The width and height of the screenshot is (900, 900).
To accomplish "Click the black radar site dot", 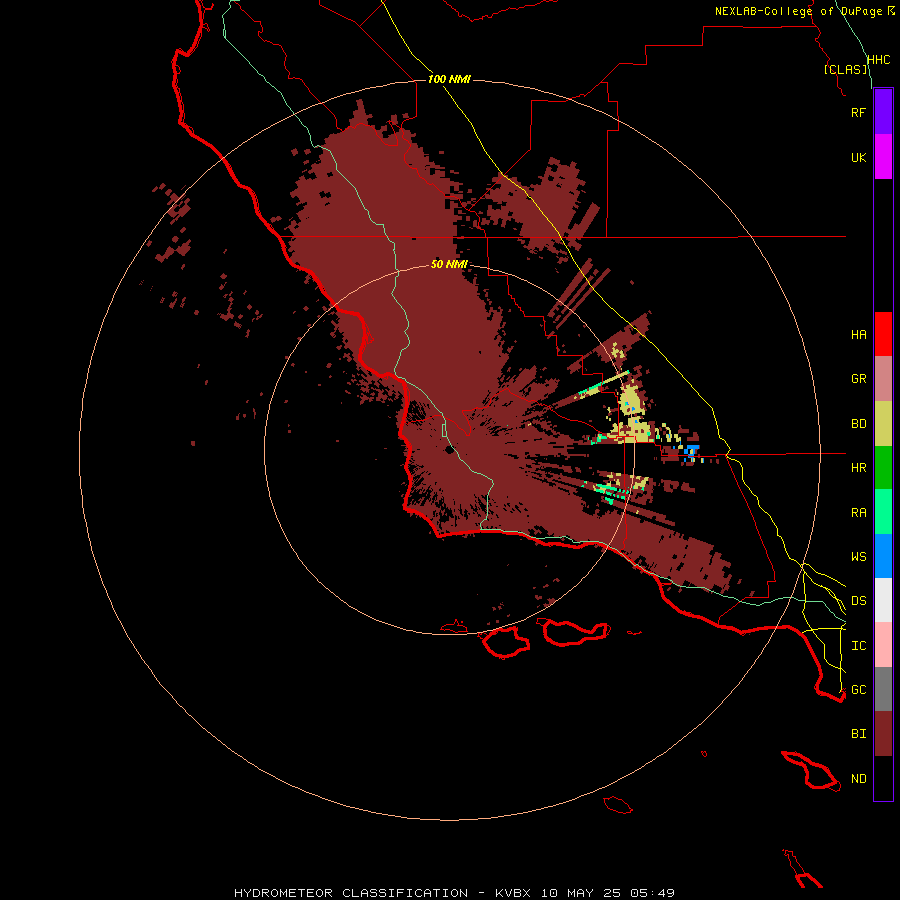I will 449,451.
